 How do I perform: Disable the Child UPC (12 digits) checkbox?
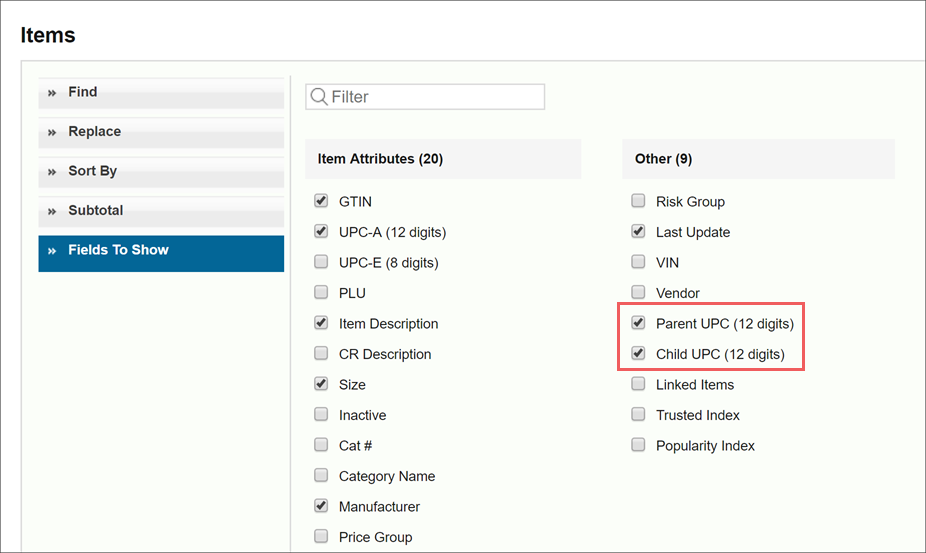click(x=638, y=353)
